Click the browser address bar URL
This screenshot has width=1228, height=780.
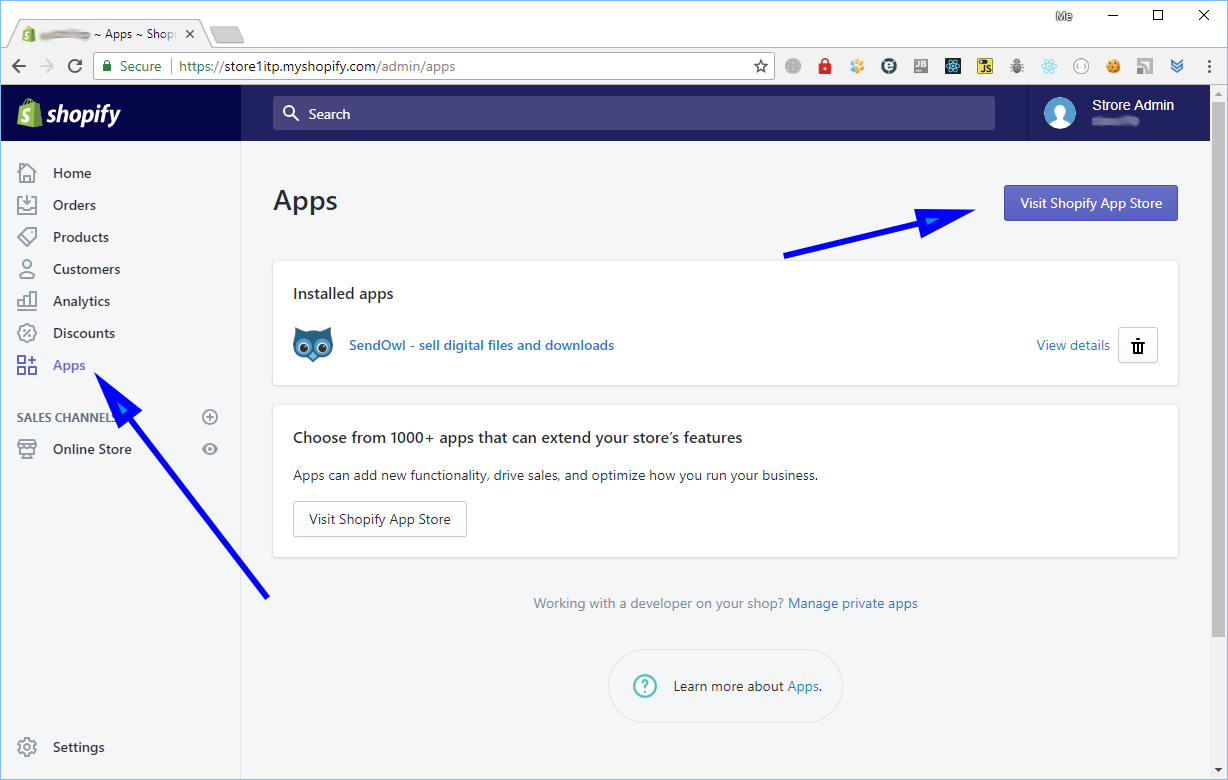(317, 66)
